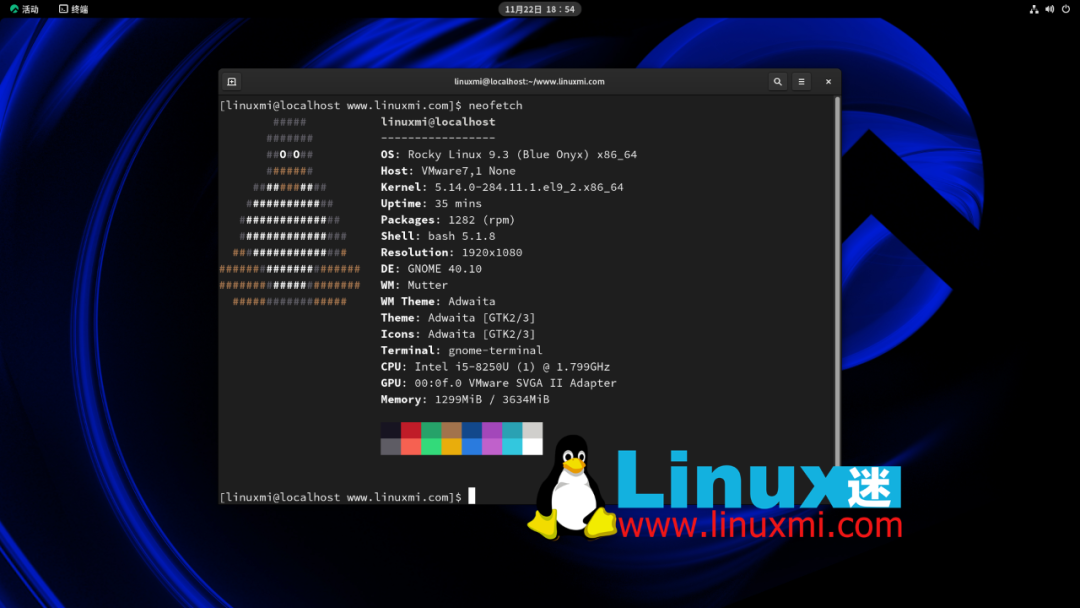
Task: Open a new terminal tab
Action: 230,81
